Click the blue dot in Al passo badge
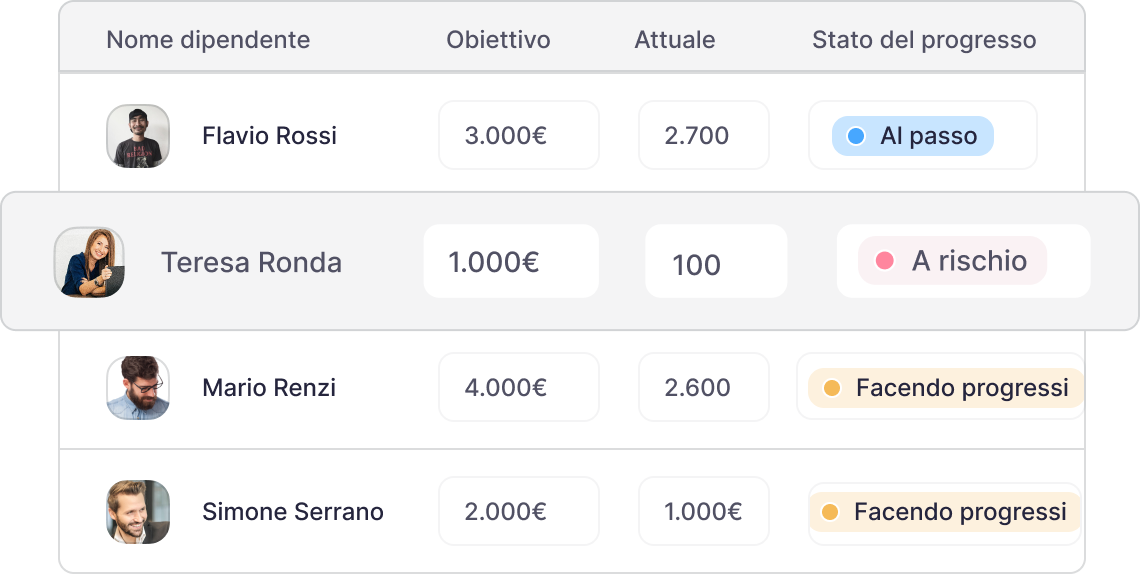This screenshot has height=574, width=1140. (855, 136)
